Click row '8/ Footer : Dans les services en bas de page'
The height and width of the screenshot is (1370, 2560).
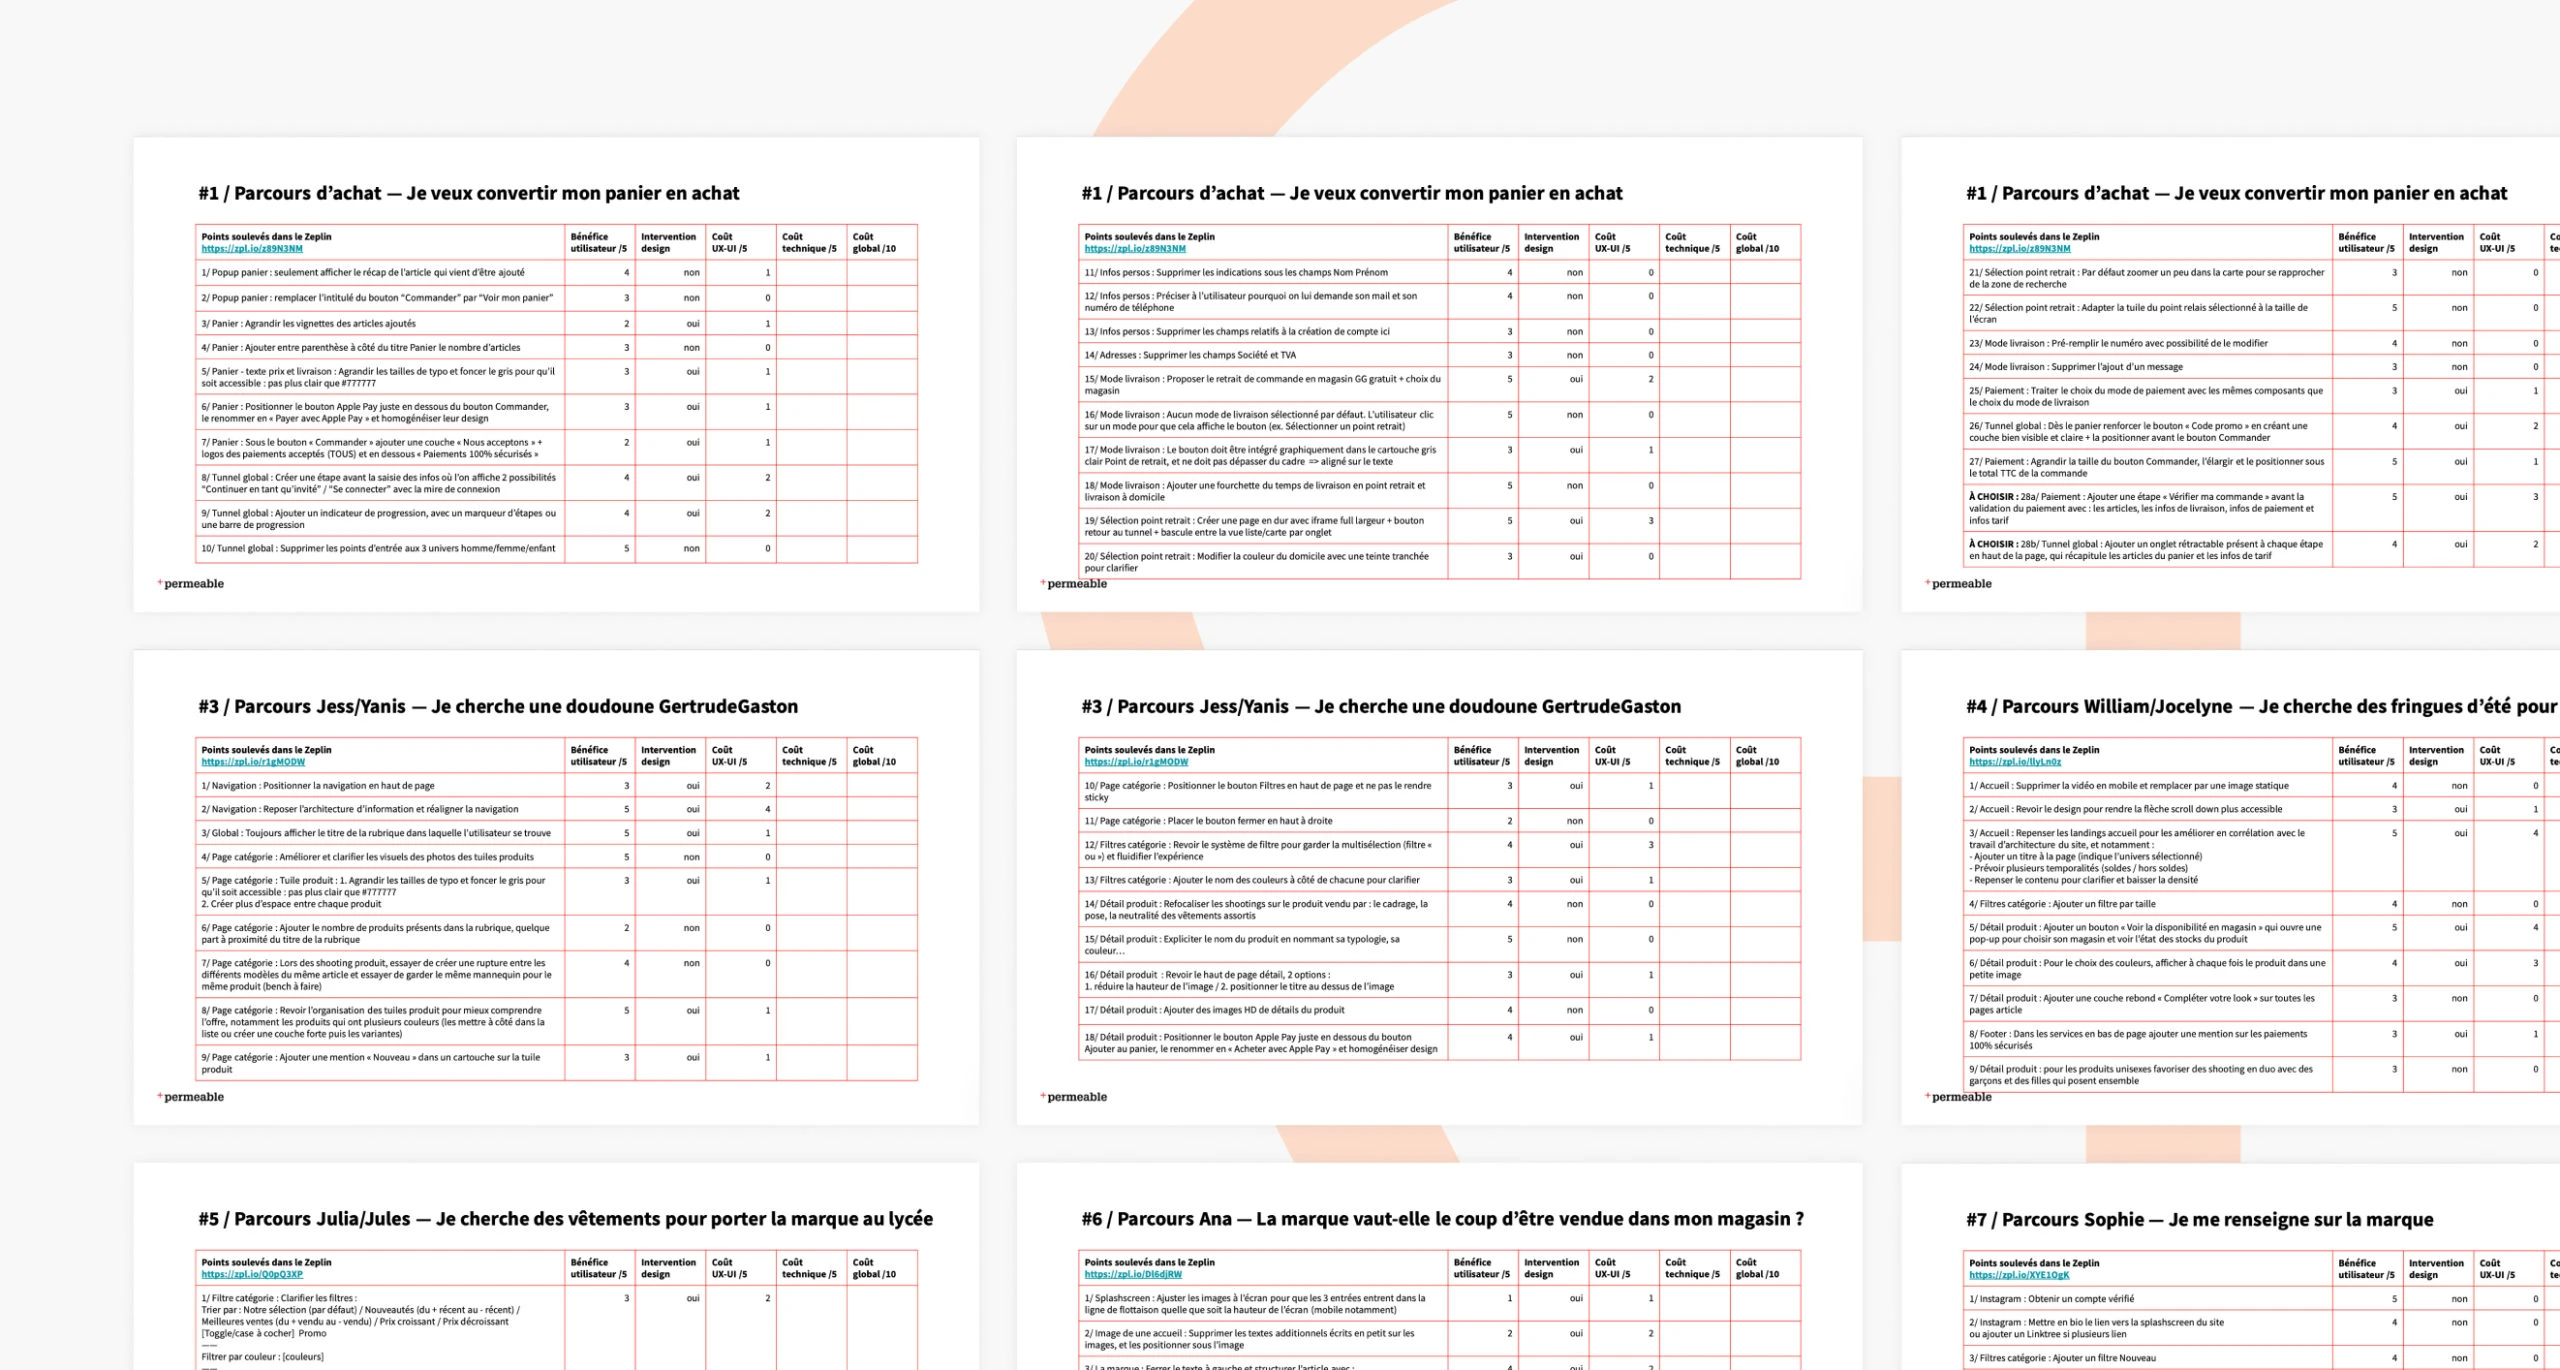(2262, 1040)
